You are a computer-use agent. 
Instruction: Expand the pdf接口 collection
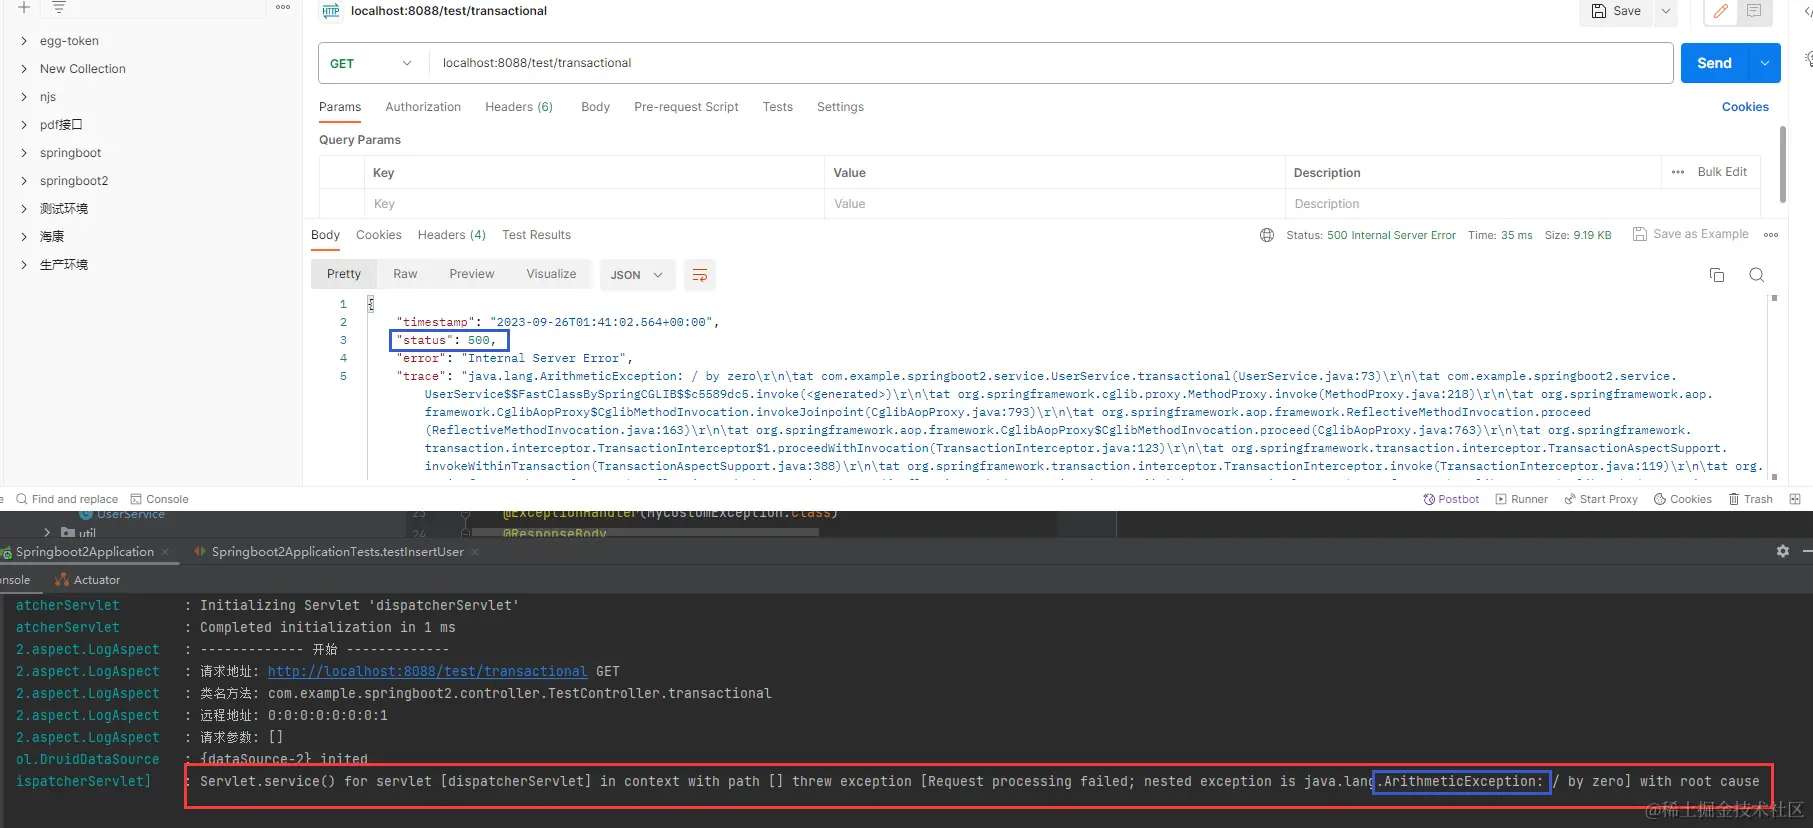pyautogui.click(x=24, y=125)
